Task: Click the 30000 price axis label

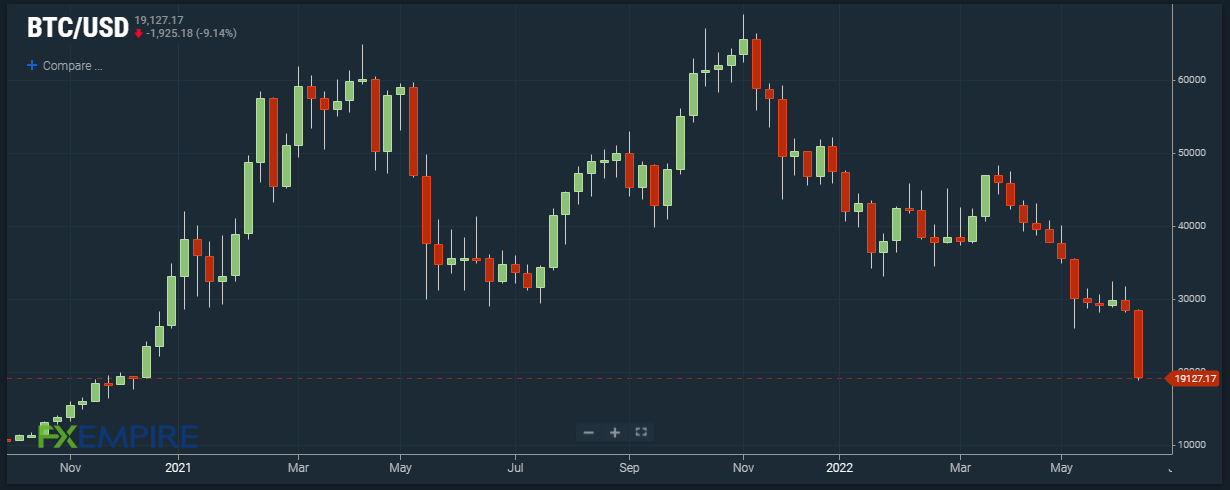Action: tap(1191, 299)
